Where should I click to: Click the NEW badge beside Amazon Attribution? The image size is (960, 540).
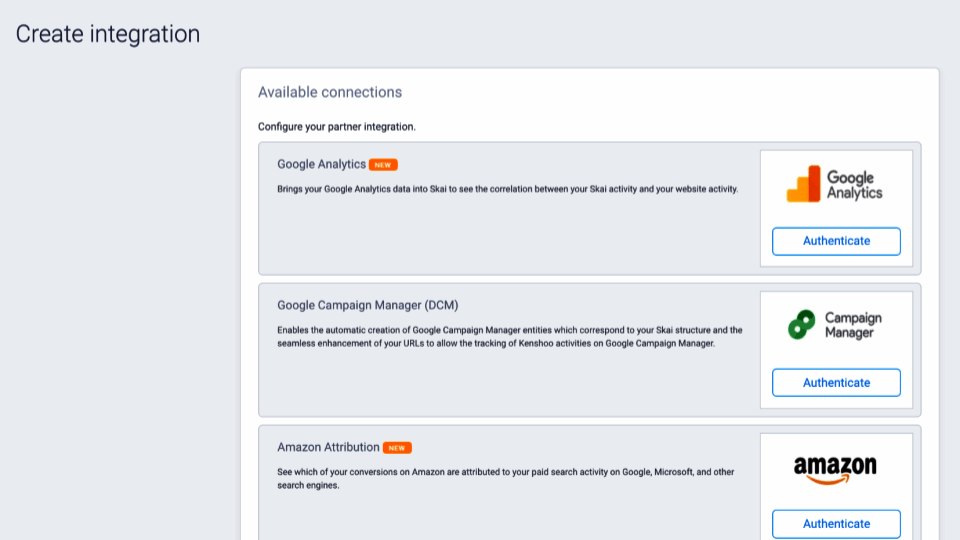click(x=397, y=448)
